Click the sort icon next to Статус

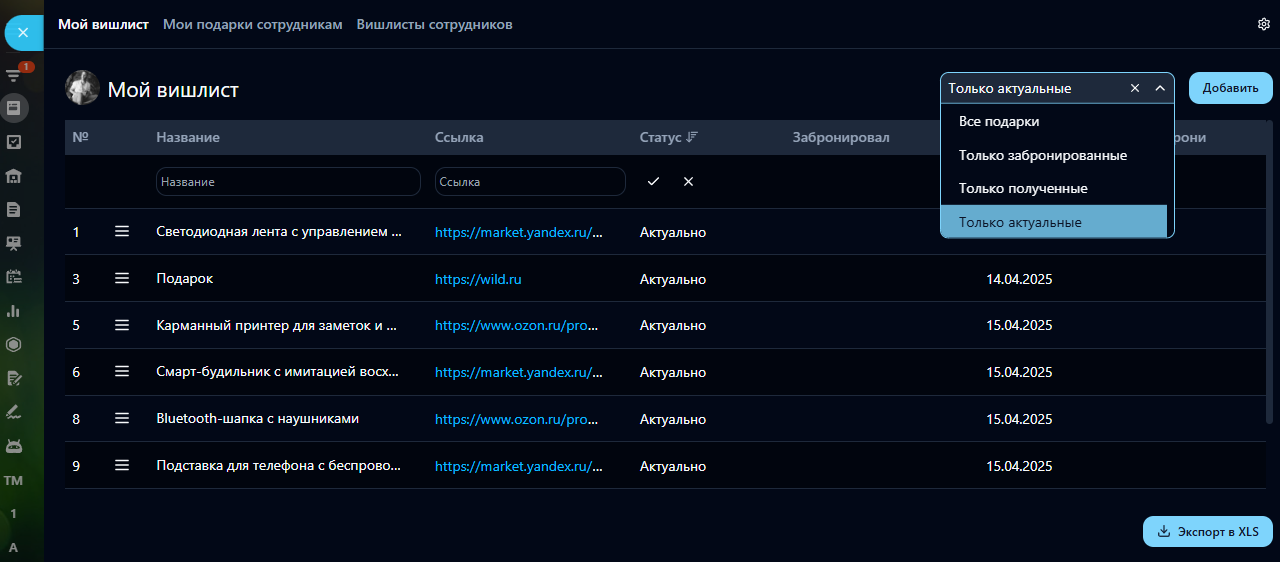coord(692,137)
